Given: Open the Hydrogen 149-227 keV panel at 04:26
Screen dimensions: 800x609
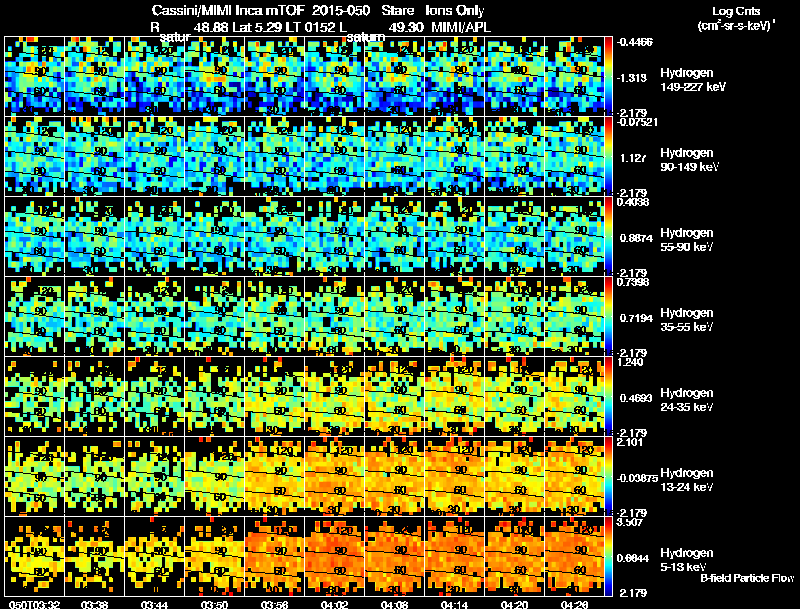Looking at the screenshot, I should (x=575, y=76).
